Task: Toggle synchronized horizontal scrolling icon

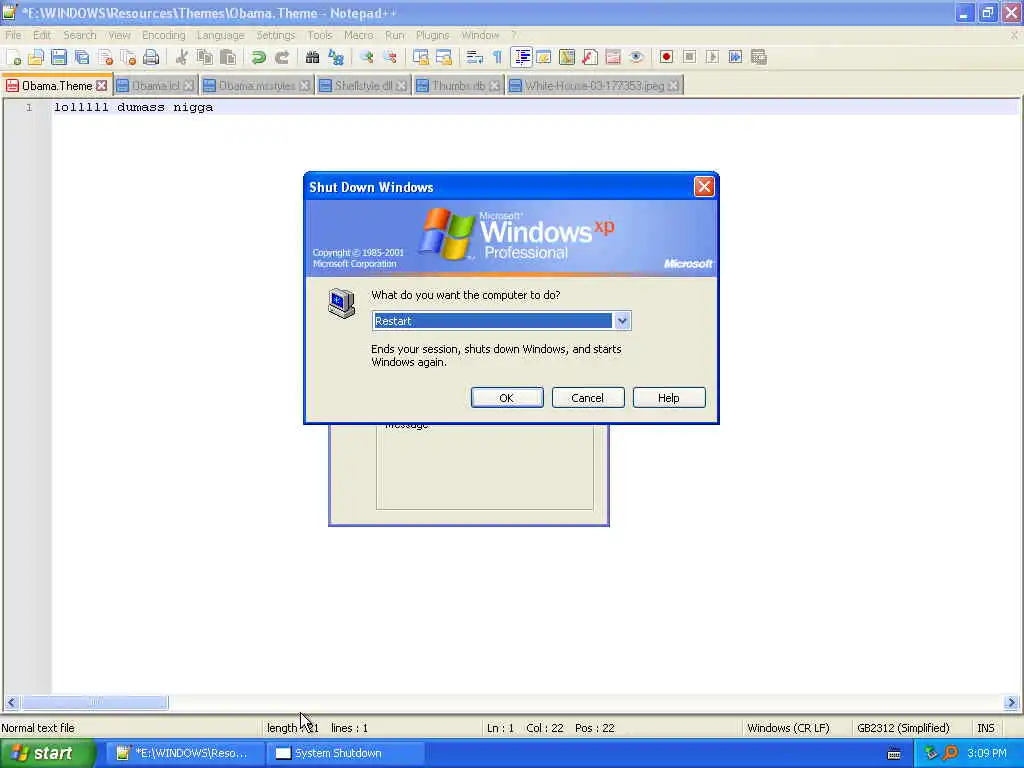Action: click(x=443, y=57)
